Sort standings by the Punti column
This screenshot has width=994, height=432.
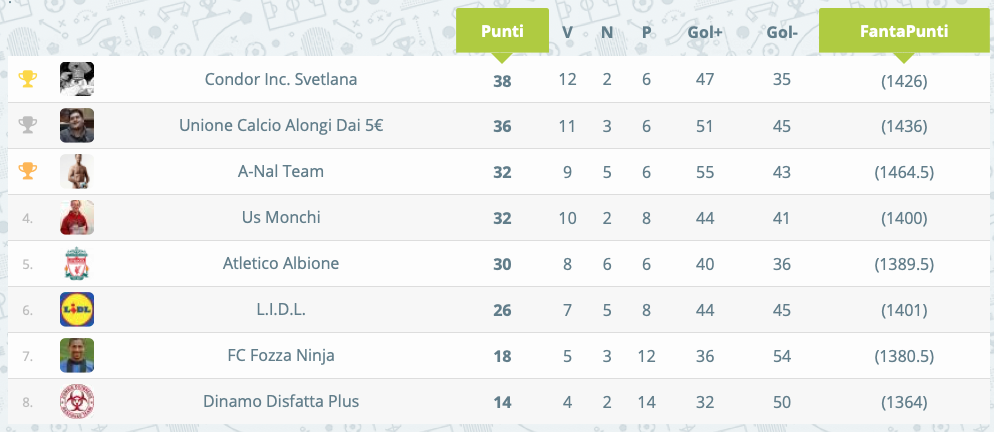tap(502, 31)
